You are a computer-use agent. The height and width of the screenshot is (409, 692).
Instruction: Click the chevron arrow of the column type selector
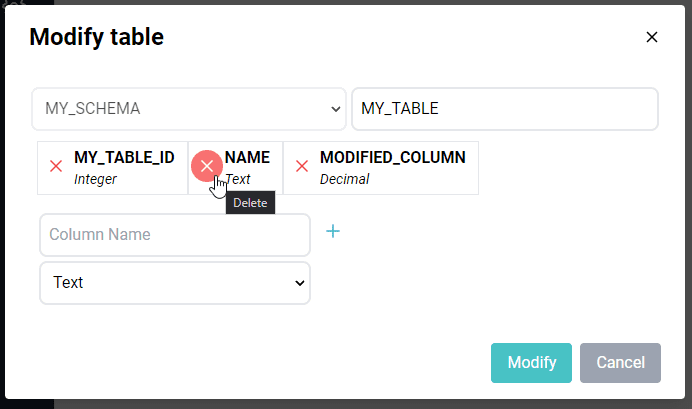point(300,283)
